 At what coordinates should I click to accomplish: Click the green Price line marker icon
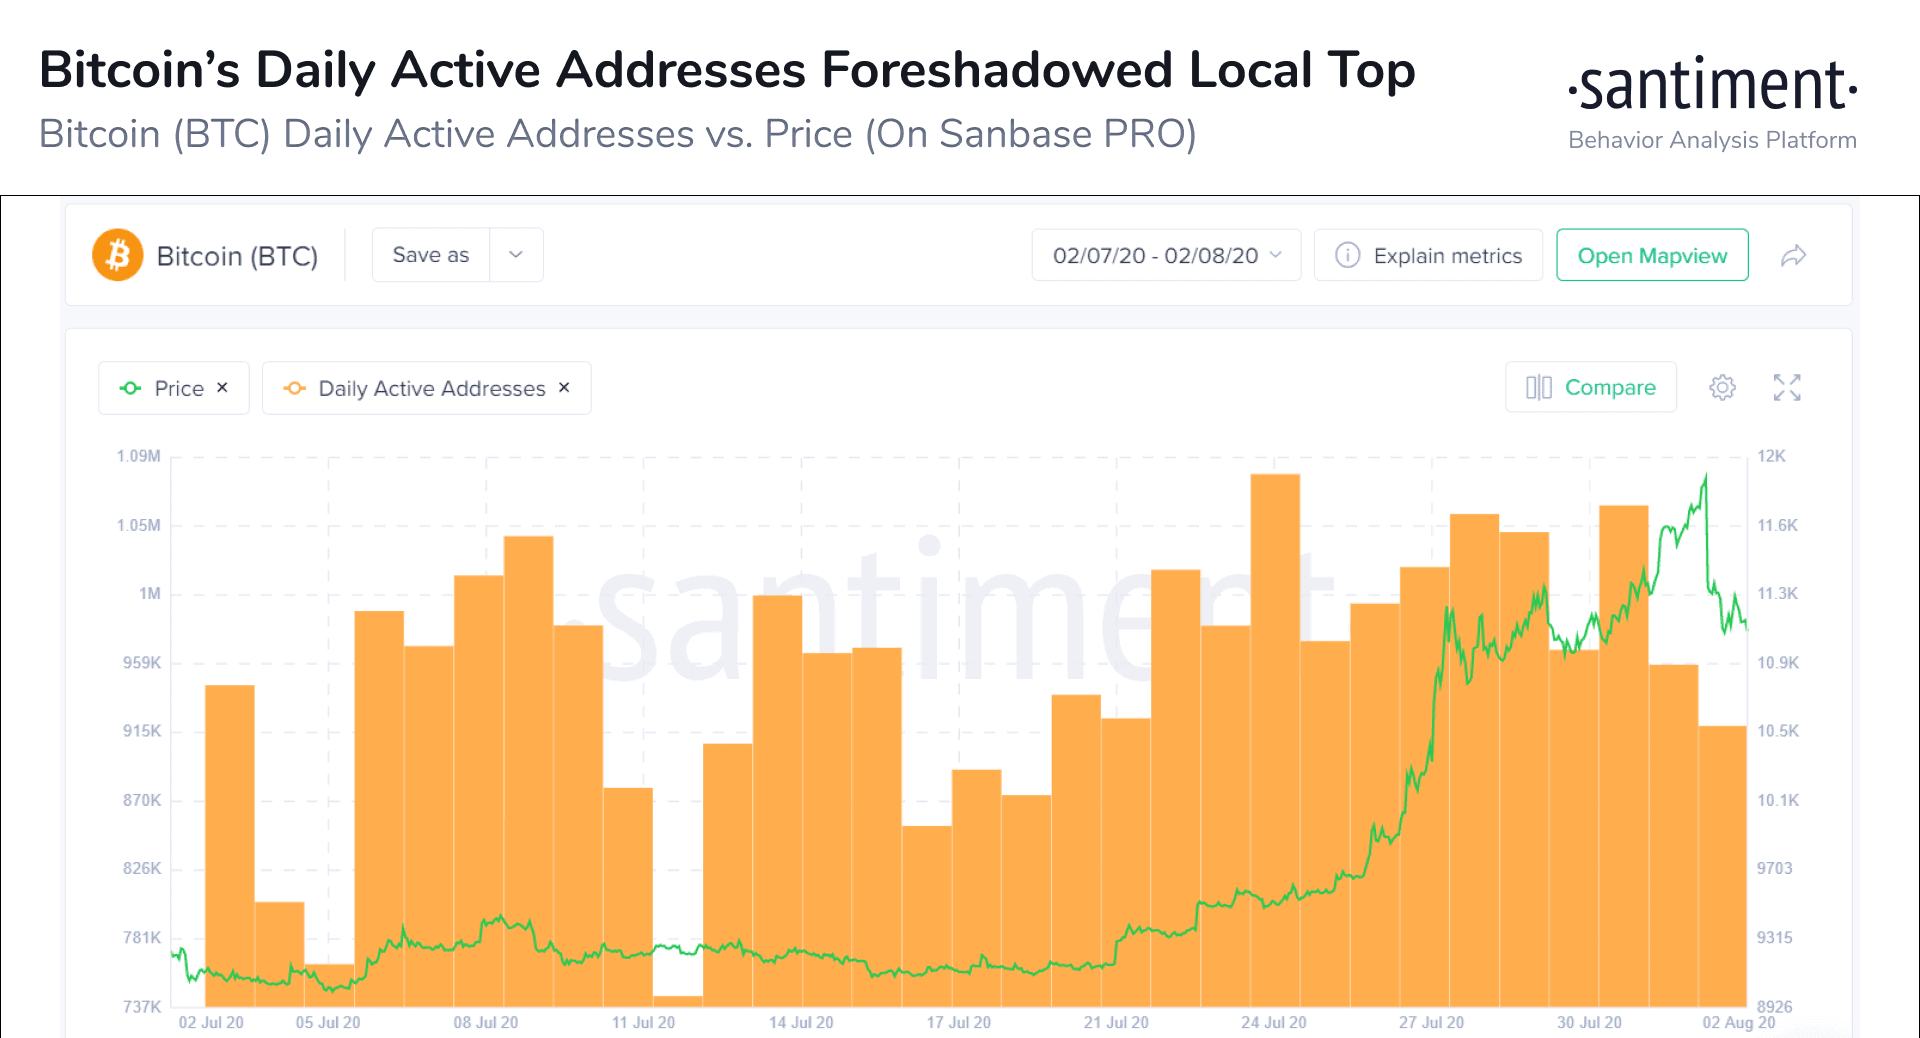point(131,388)
